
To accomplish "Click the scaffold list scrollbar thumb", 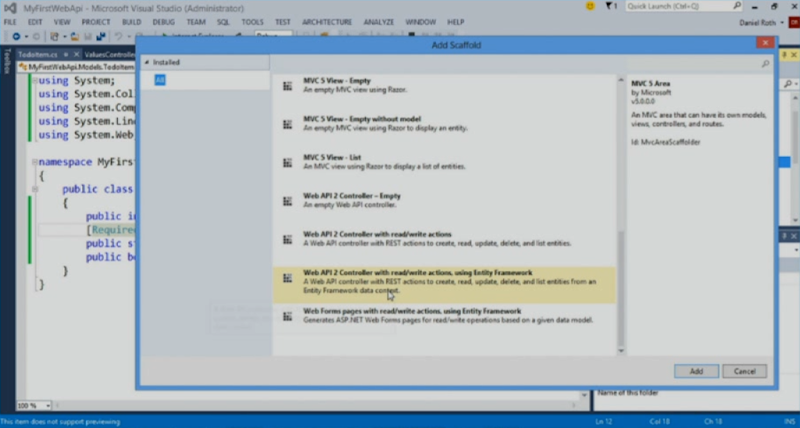I will click(620, 288).
